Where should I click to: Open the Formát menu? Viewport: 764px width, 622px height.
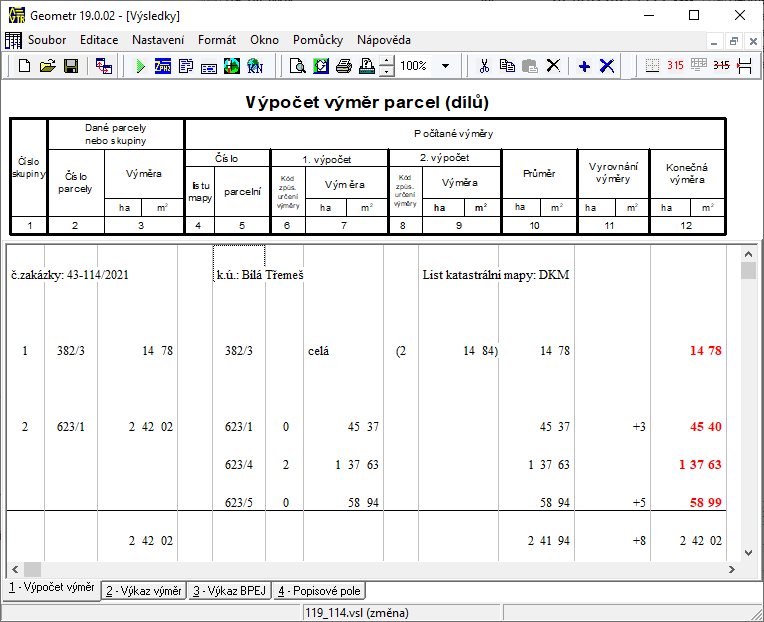217,40
